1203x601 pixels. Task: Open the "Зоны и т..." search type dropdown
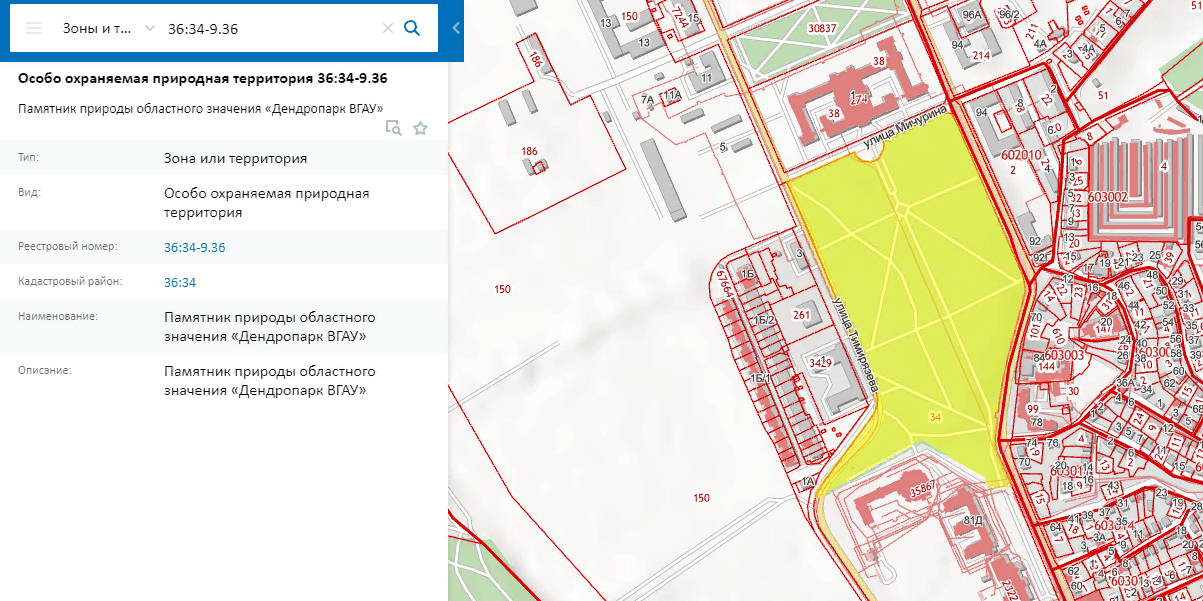coord(108,28)
